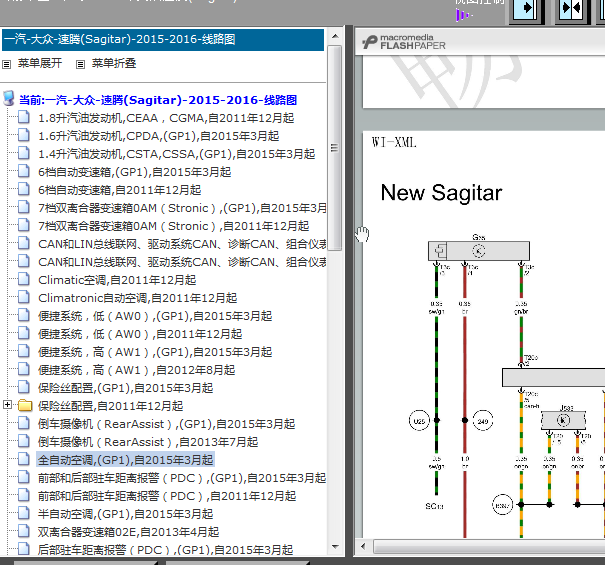The height and width of the screenshot is (565, 605).
Task: Click the computer icon beside 当前 root node
Action: [9, 99]
